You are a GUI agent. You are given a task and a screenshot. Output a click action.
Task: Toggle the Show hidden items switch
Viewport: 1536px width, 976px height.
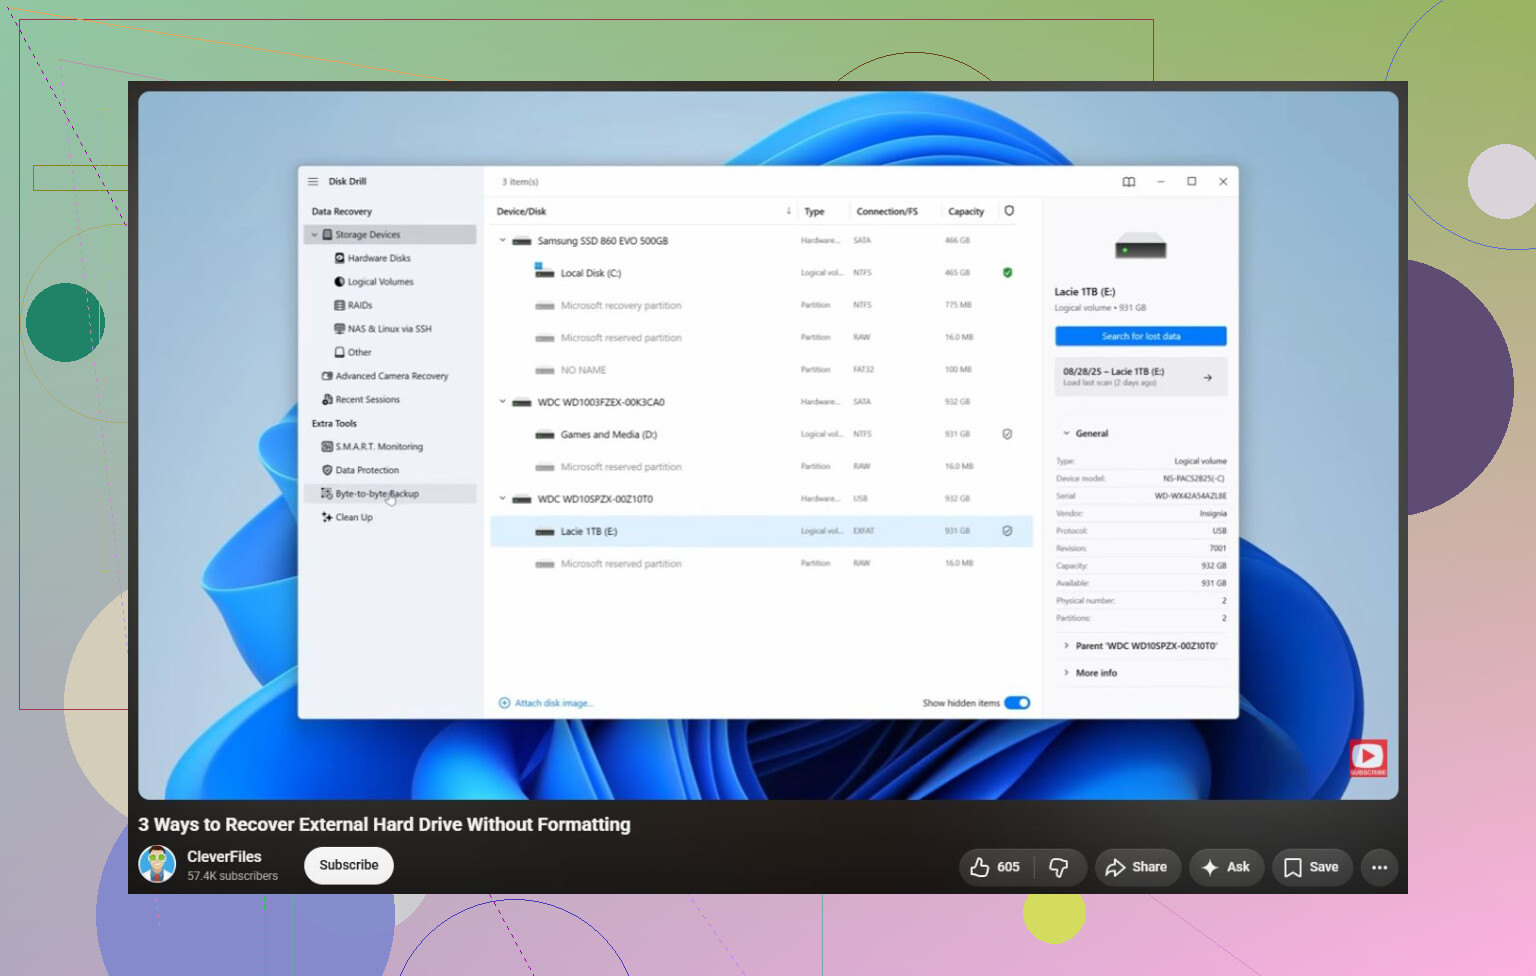pos(1017,703)
